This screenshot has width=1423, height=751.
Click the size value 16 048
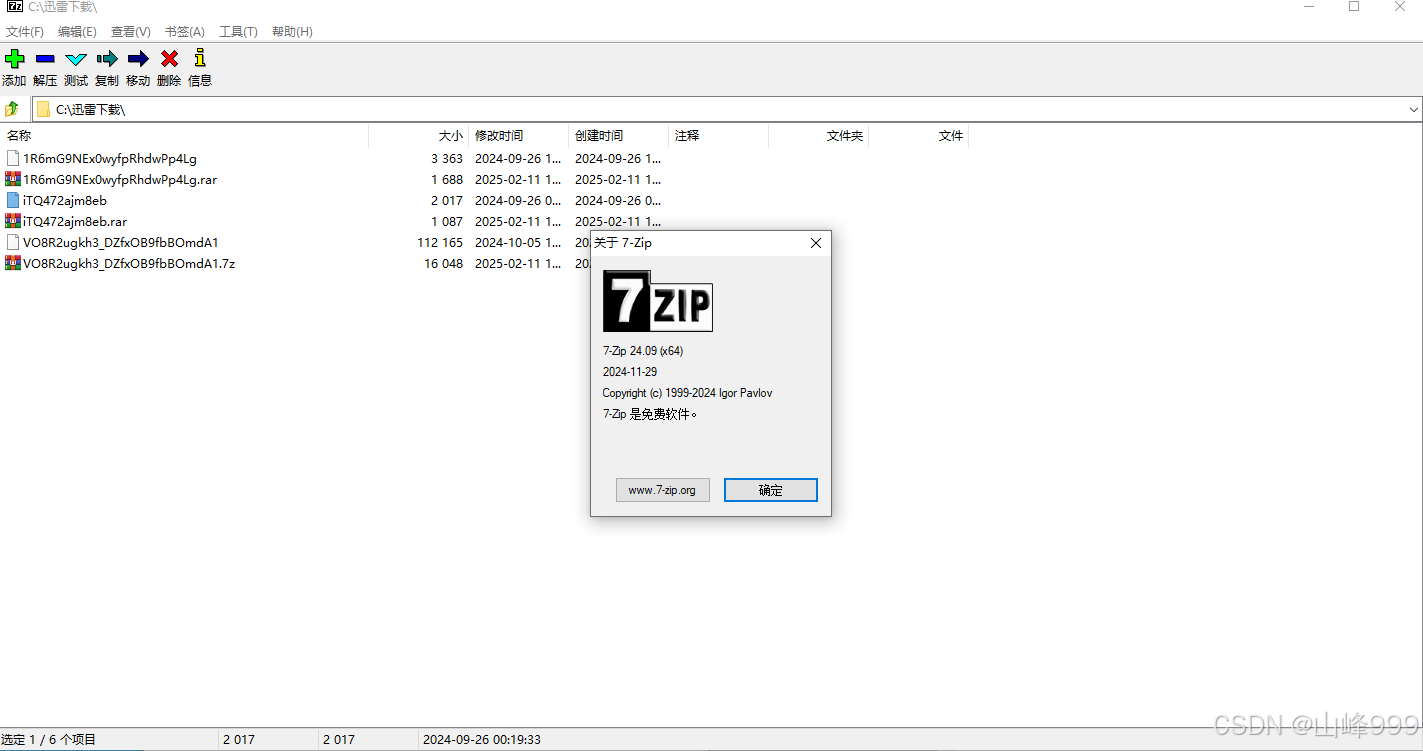coord(444,263)
